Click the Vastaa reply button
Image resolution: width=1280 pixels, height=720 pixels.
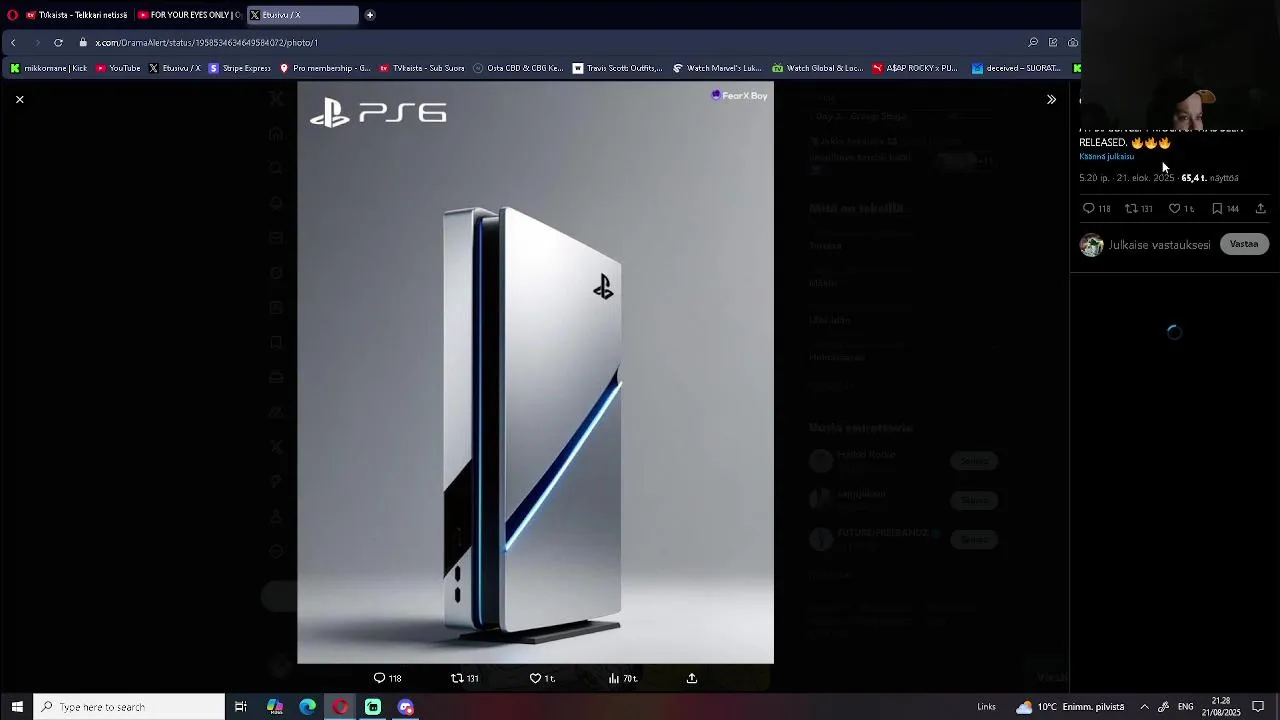click(1244, 244)
